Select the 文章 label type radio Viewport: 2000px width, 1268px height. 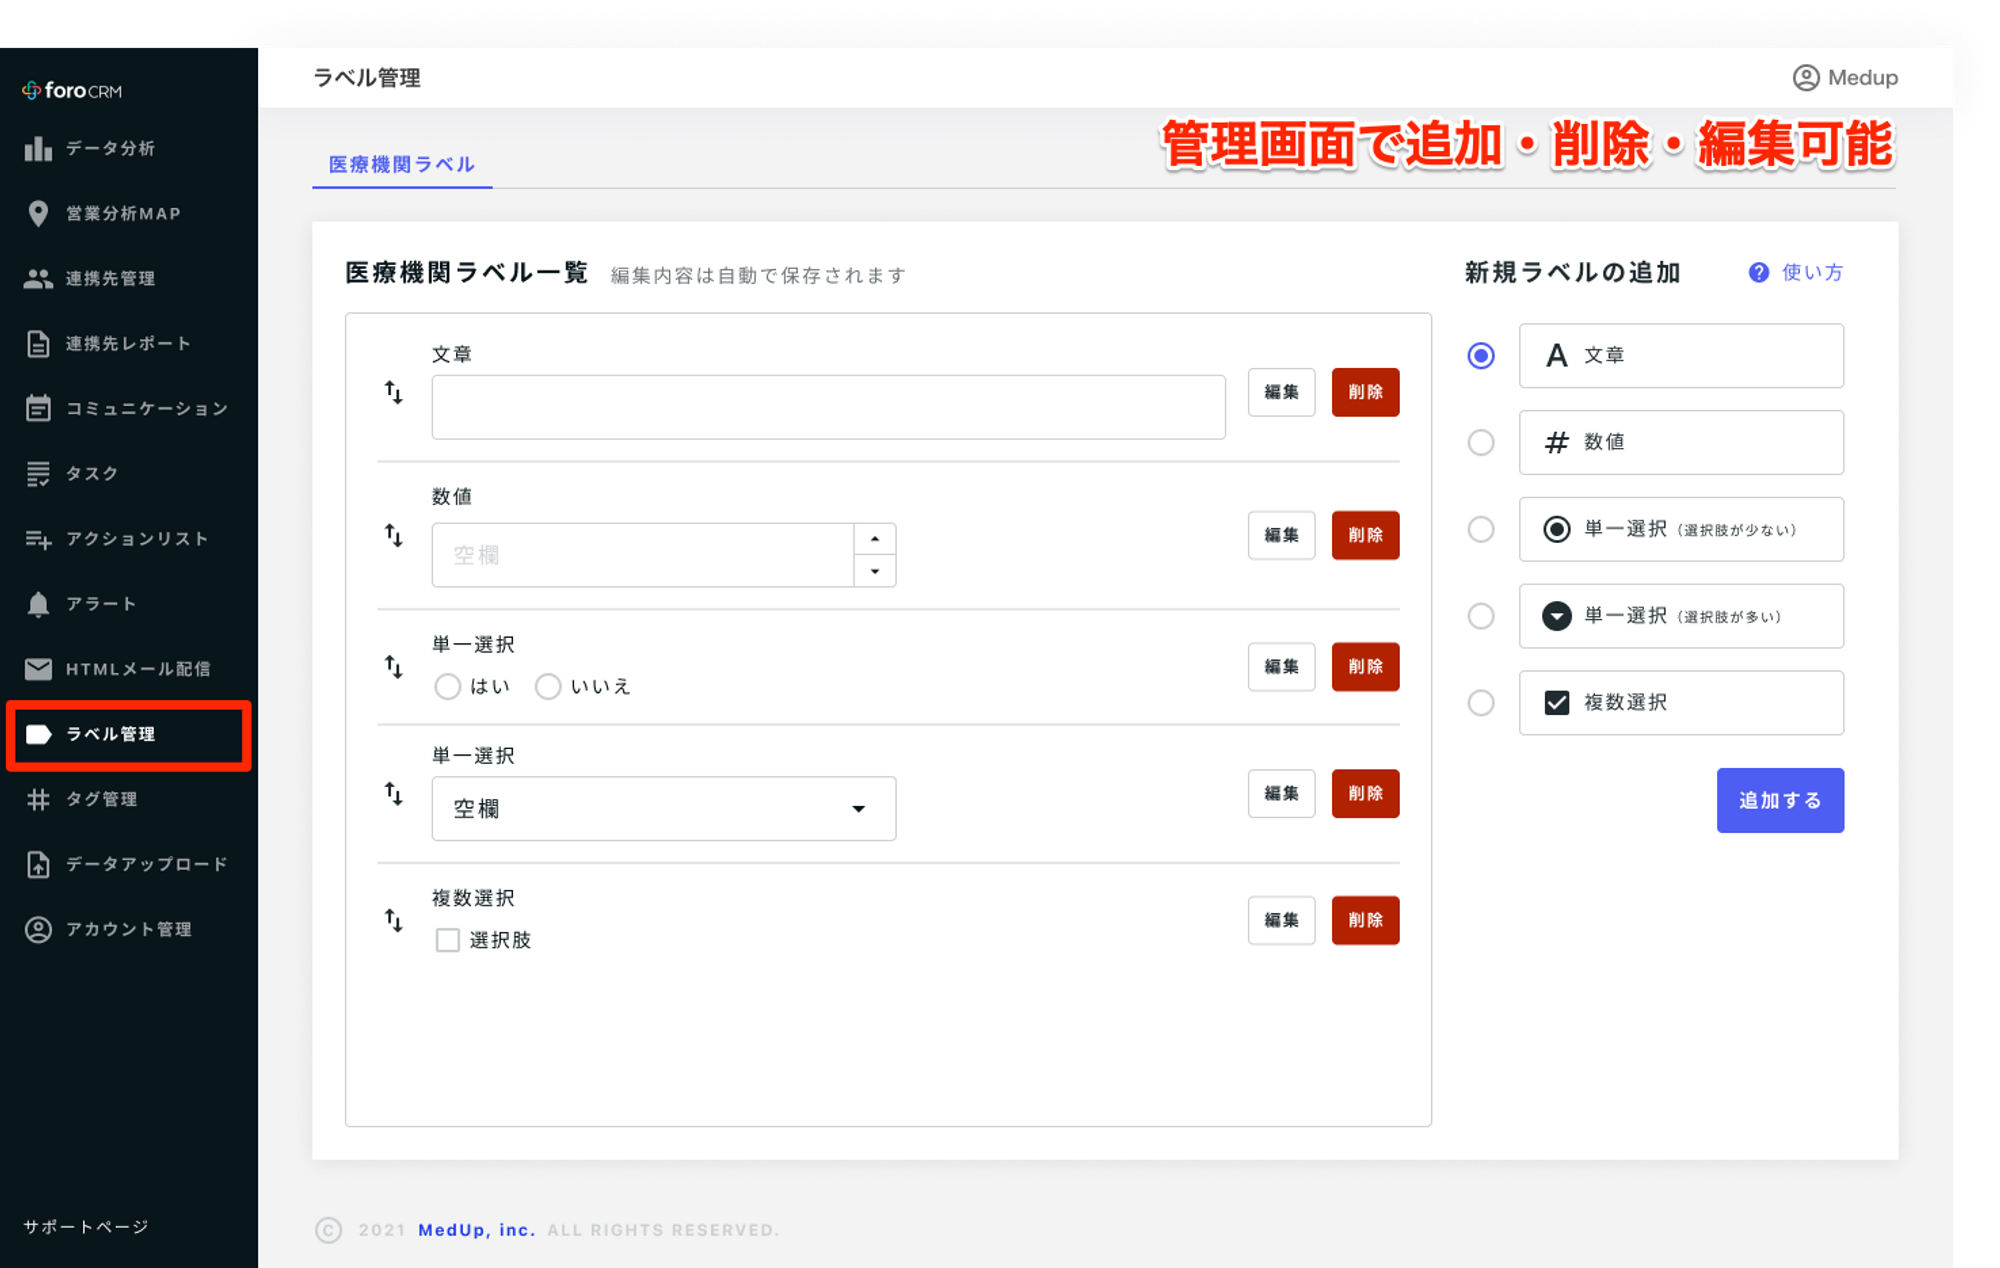1481,355
